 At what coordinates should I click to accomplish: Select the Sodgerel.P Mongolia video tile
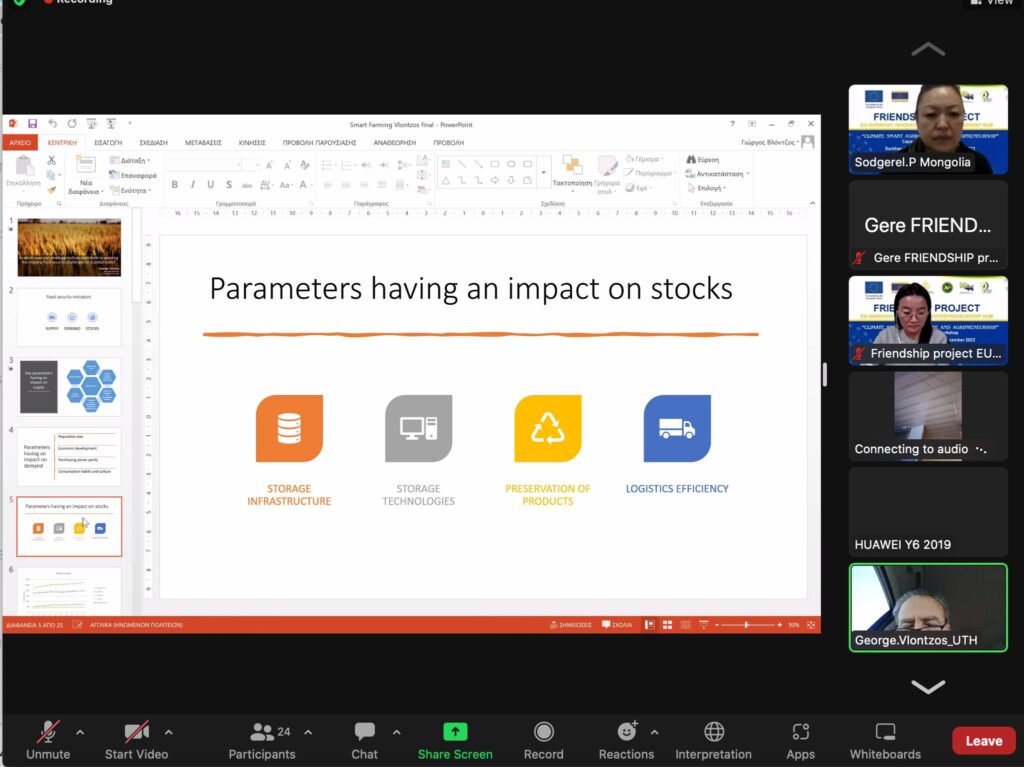click(x=928, y=129)
